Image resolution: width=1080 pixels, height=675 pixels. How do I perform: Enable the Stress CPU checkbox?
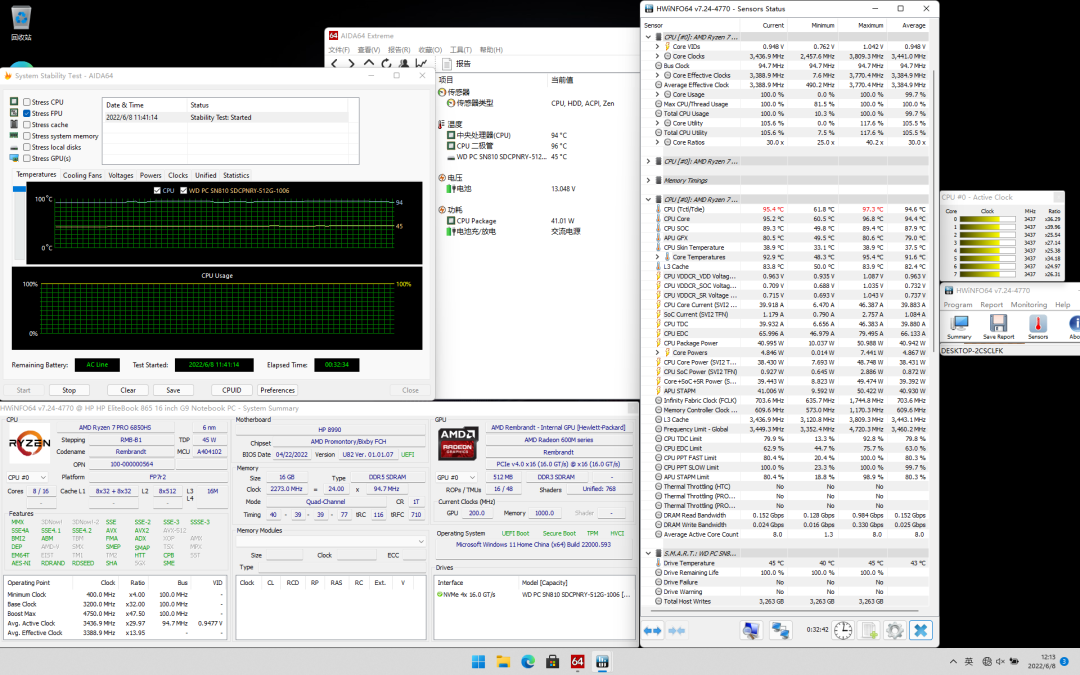(27, 102)
